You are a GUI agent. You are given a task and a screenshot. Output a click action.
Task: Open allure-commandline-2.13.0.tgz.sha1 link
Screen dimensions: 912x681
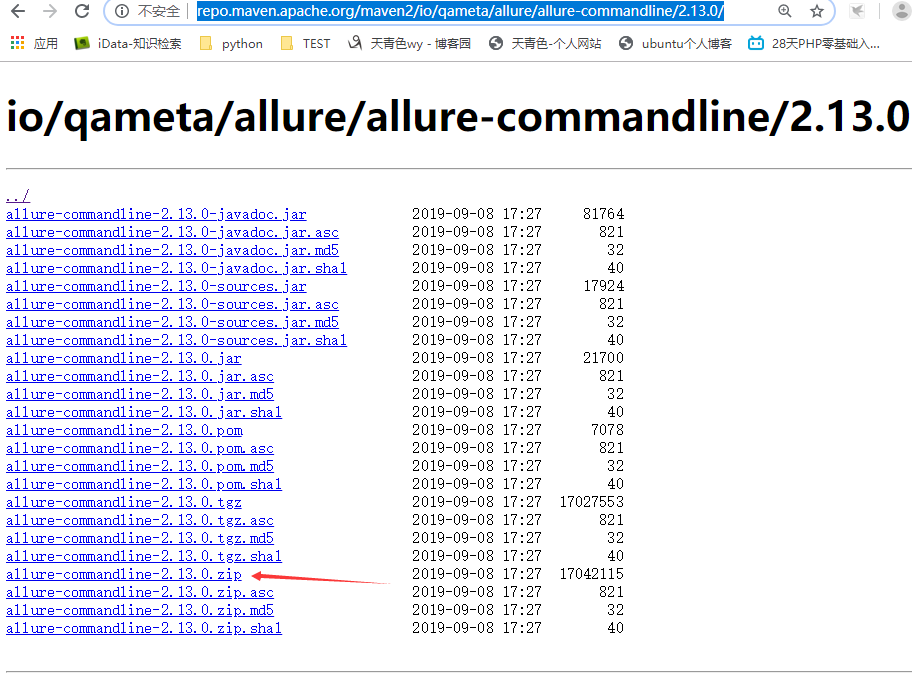[x=144, y=557]
